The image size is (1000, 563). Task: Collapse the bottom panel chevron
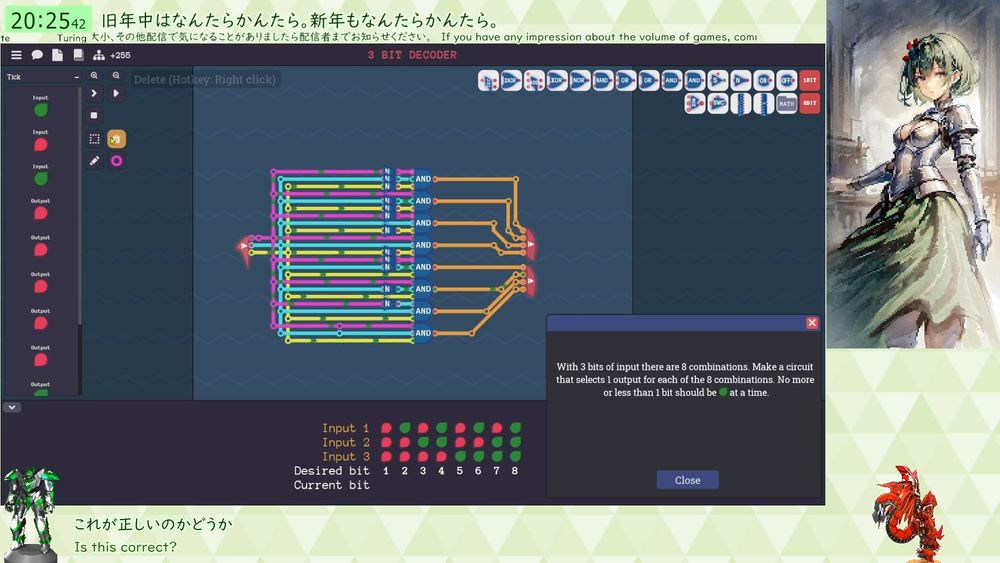[x=12, y=407]
